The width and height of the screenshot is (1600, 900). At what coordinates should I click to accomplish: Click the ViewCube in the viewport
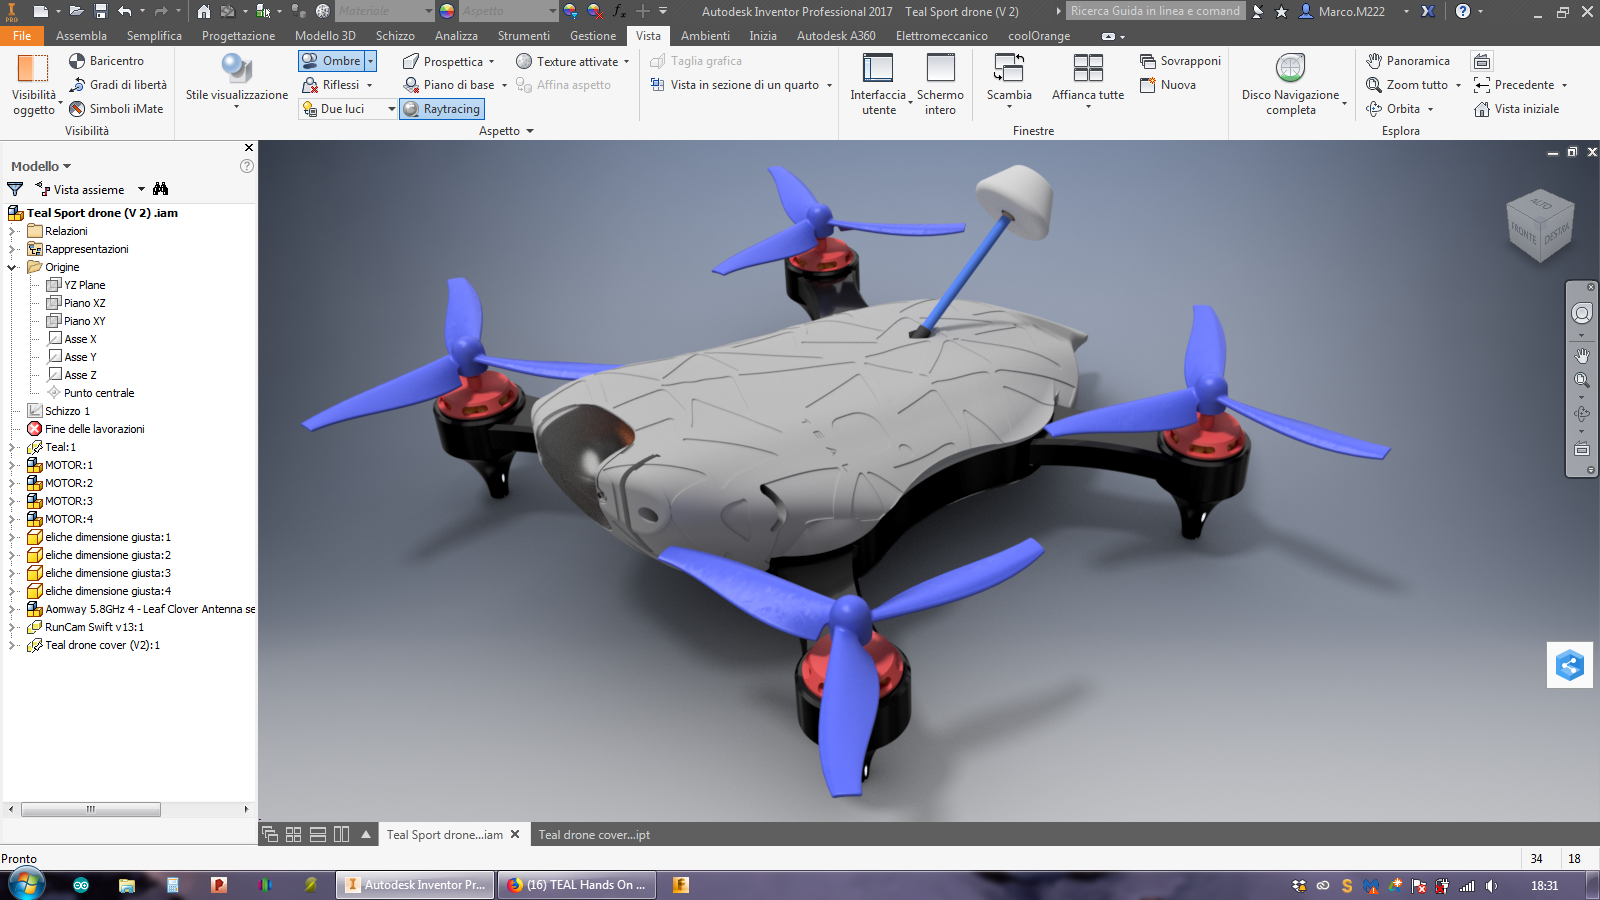point(1540,226)
